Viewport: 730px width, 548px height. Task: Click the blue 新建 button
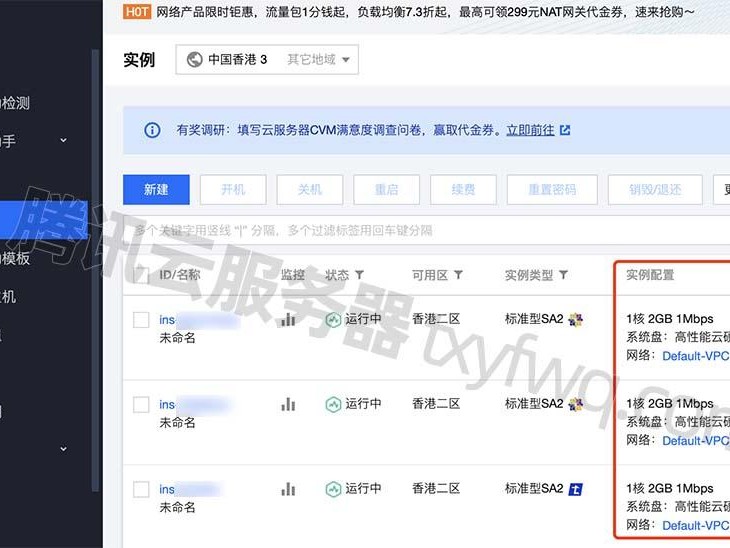tap(156, 189)
